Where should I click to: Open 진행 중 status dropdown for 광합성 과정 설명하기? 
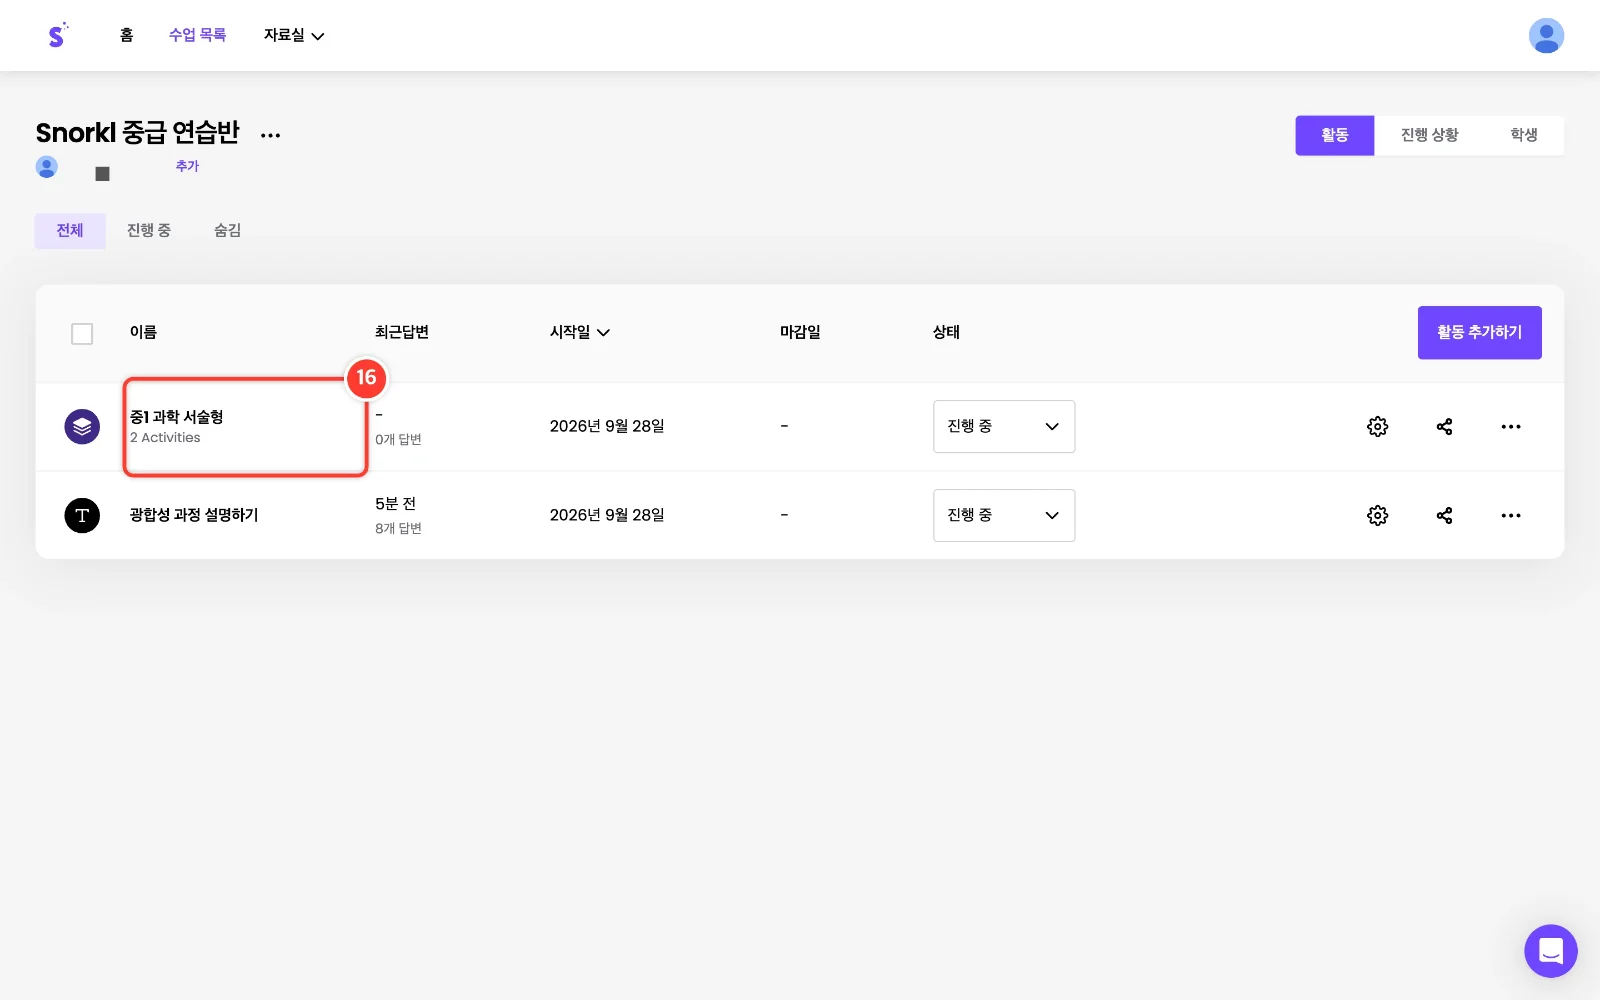pos(1004,516)
